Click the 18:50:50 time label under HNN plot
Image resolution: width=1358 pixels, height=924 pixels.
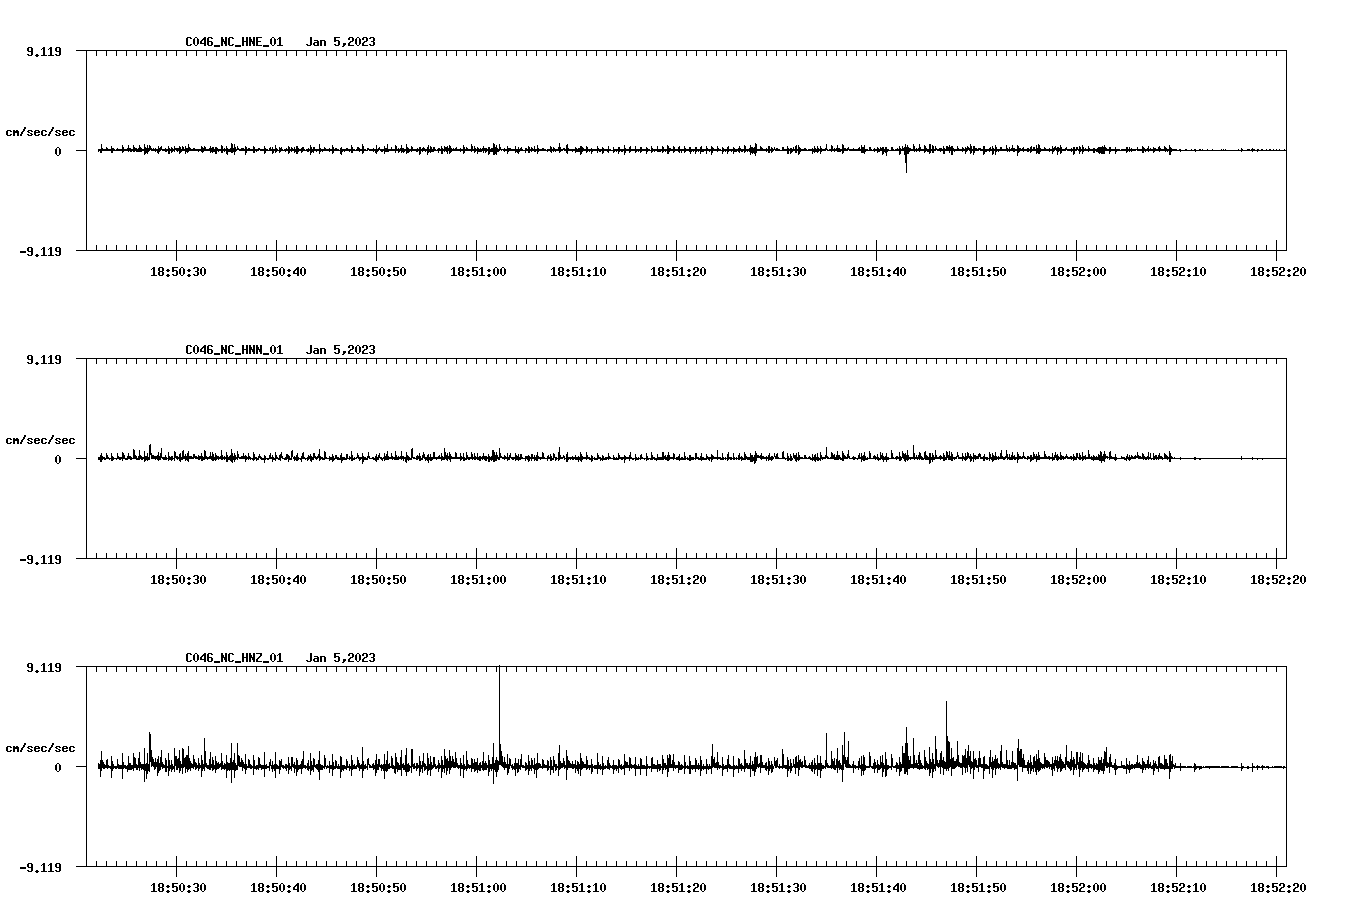coord(378,579)
